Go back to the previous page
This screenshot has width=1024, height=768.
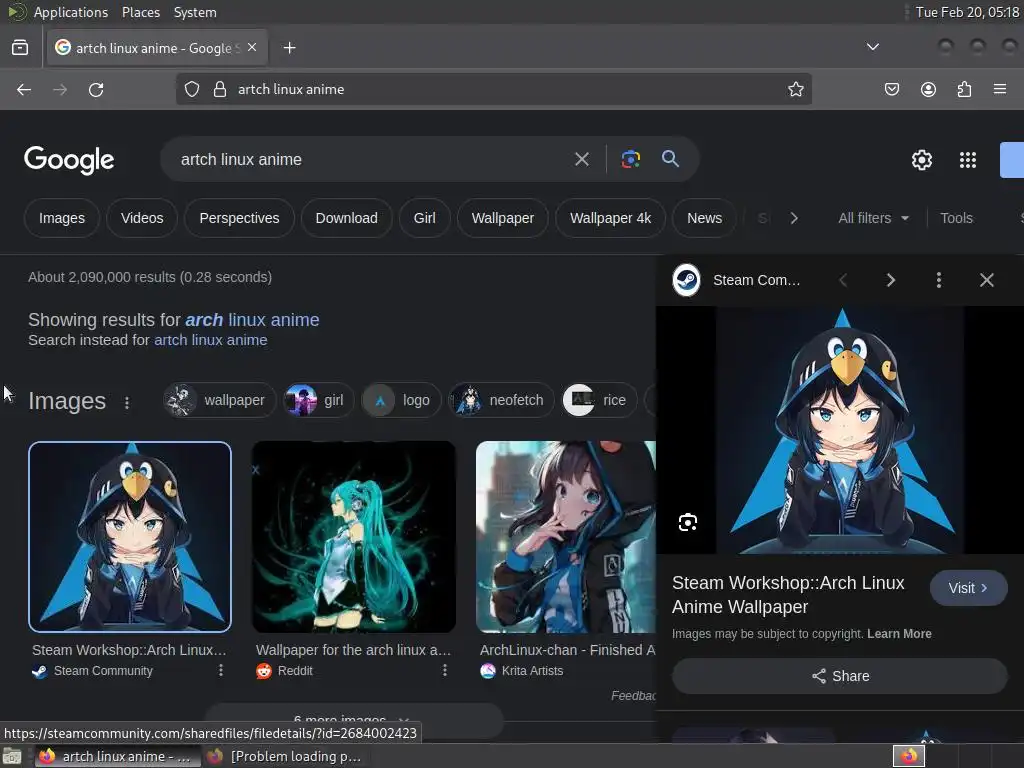tap(24, 89)
